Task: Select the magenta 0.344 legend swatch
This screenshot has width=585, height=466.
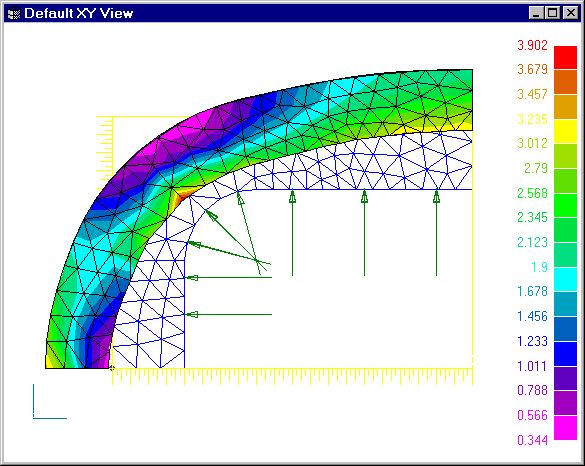Action: [x=565, y=428]
